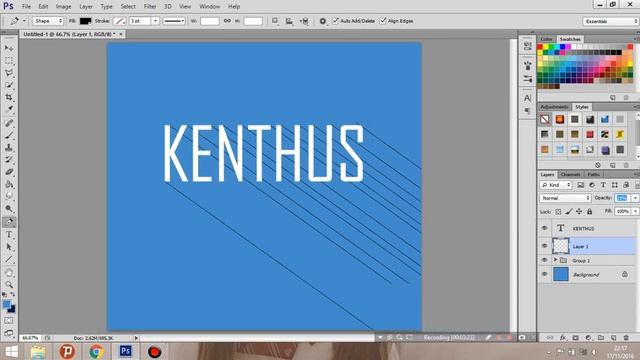The image size is (640, 360).
Task: Switch to the Adjustments tab
Action: tap(554, 107)
